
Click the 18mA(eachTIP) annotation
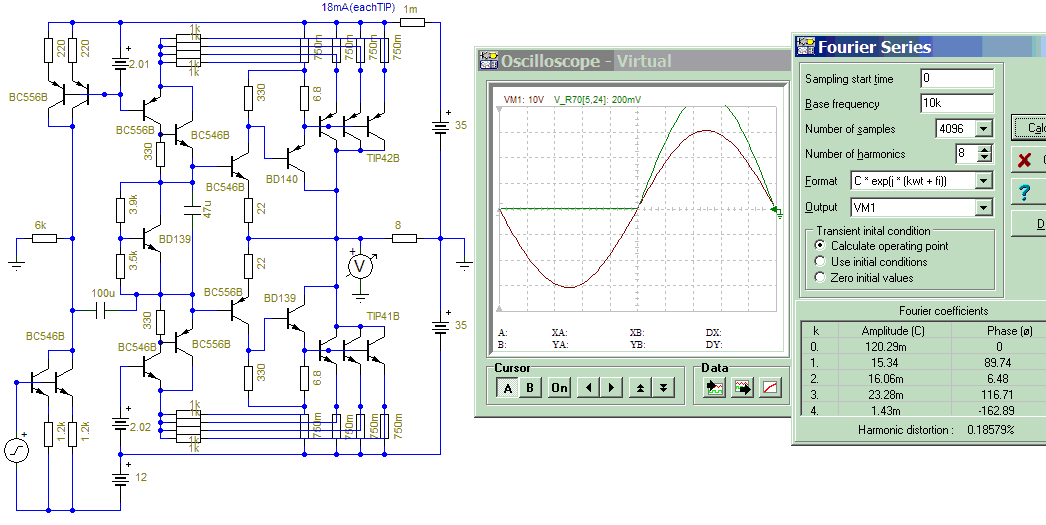click(x=358, y=8)
